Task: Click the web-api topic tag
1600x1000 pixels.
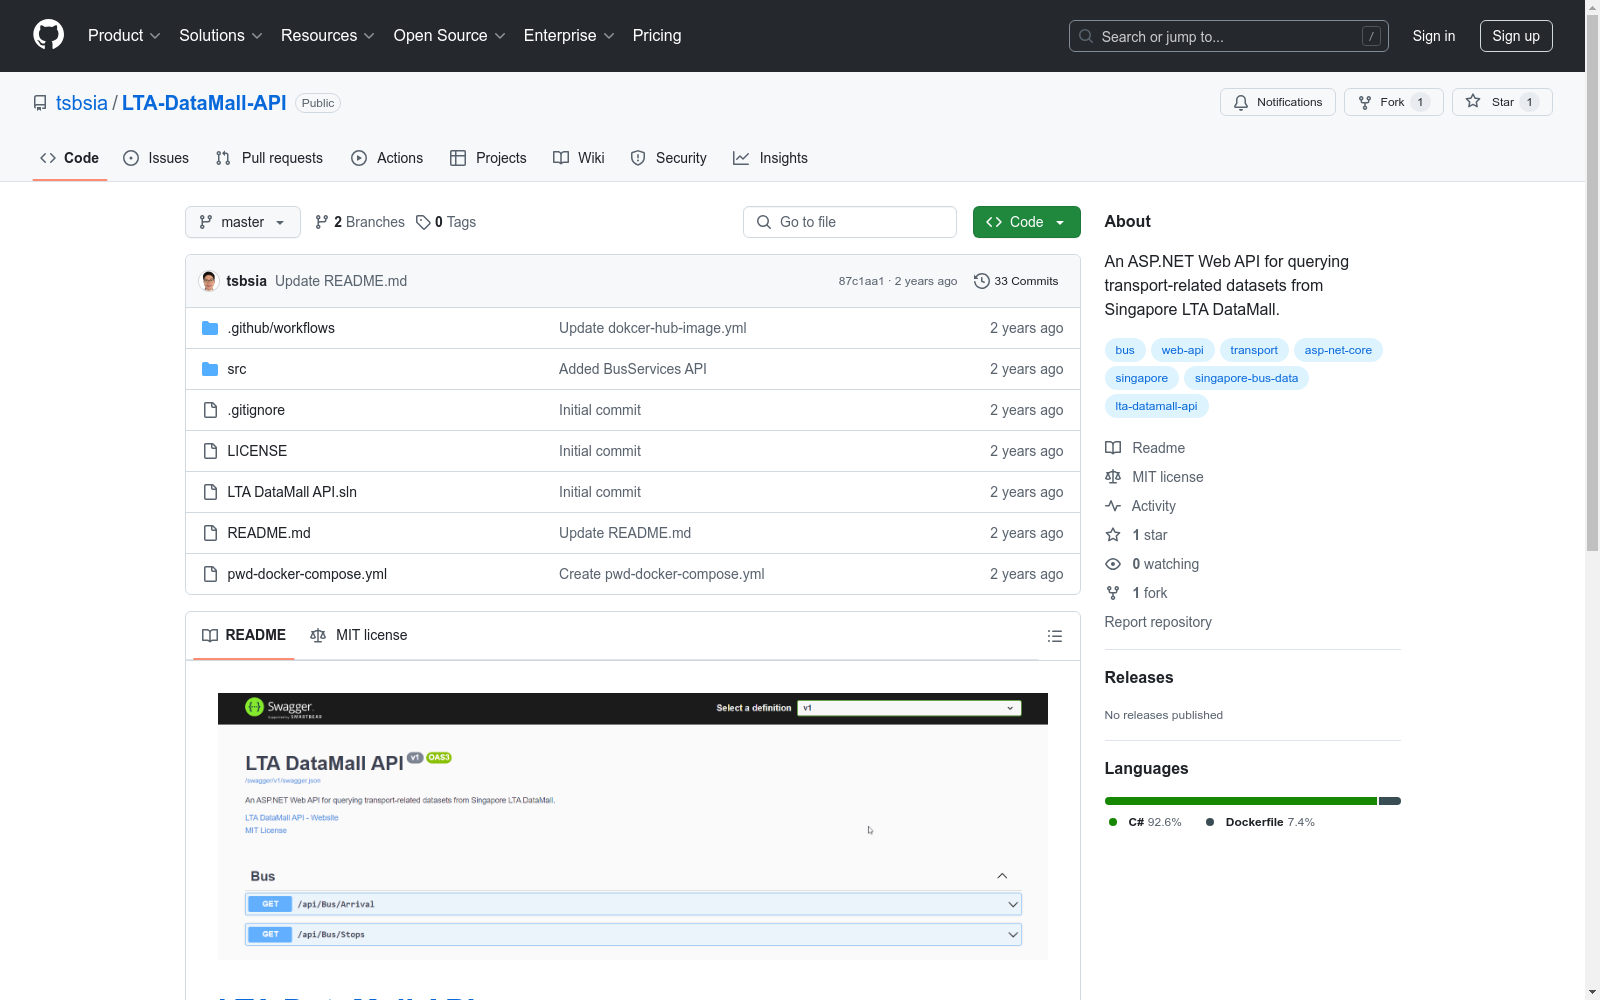Action: pyautogui.click(x=1182, y=350)
